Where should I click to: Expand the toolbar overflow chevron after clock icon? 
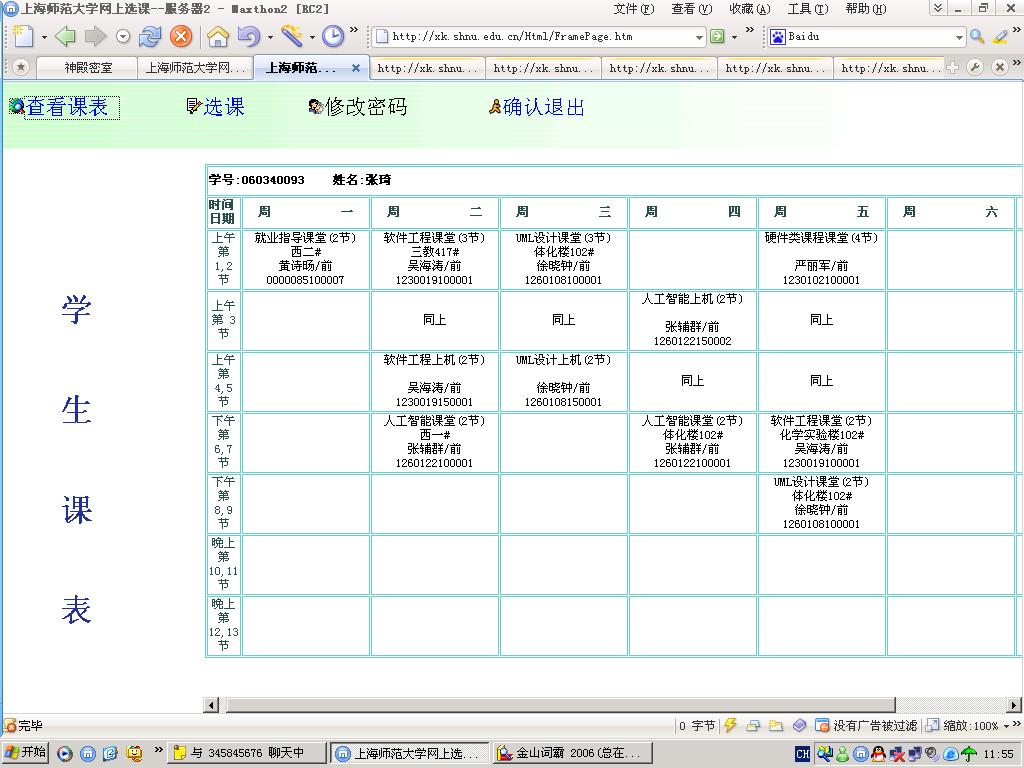tap(354, 29)
